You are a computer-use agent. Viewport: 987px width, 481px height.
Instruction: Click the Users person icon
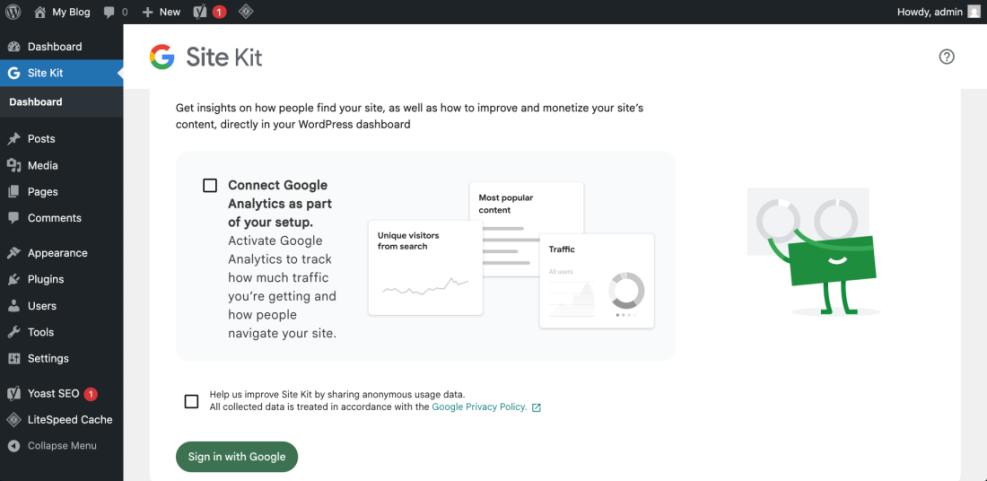pyautogui.click(x=14, y=306)
